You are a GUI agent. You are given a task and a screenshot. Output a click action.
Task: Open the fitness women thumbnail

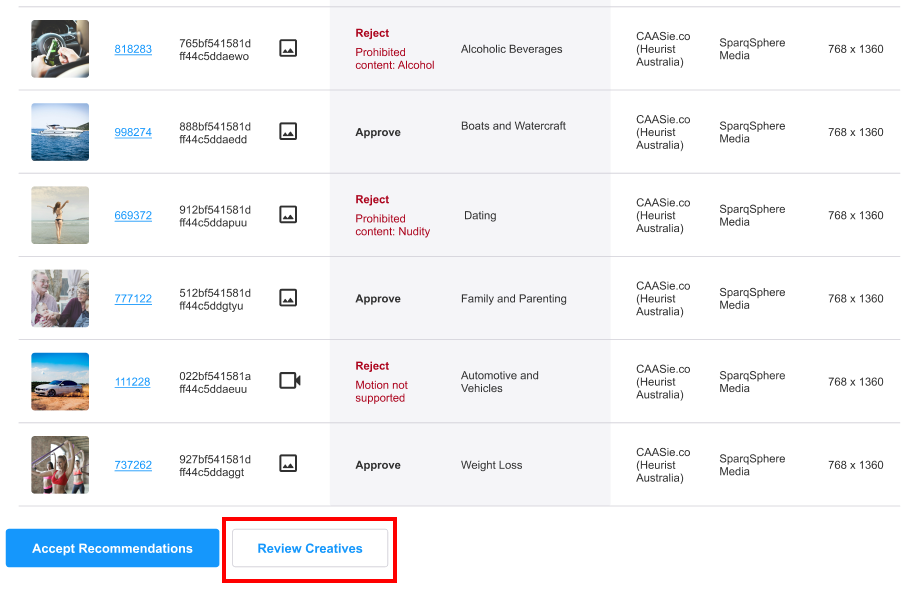pos(60,465)
